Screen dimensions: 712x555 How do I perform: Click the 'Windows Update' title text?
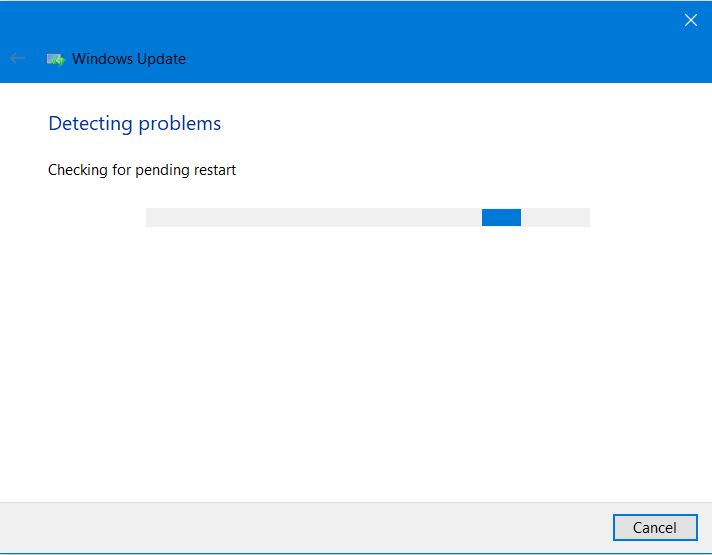(129, 59)
